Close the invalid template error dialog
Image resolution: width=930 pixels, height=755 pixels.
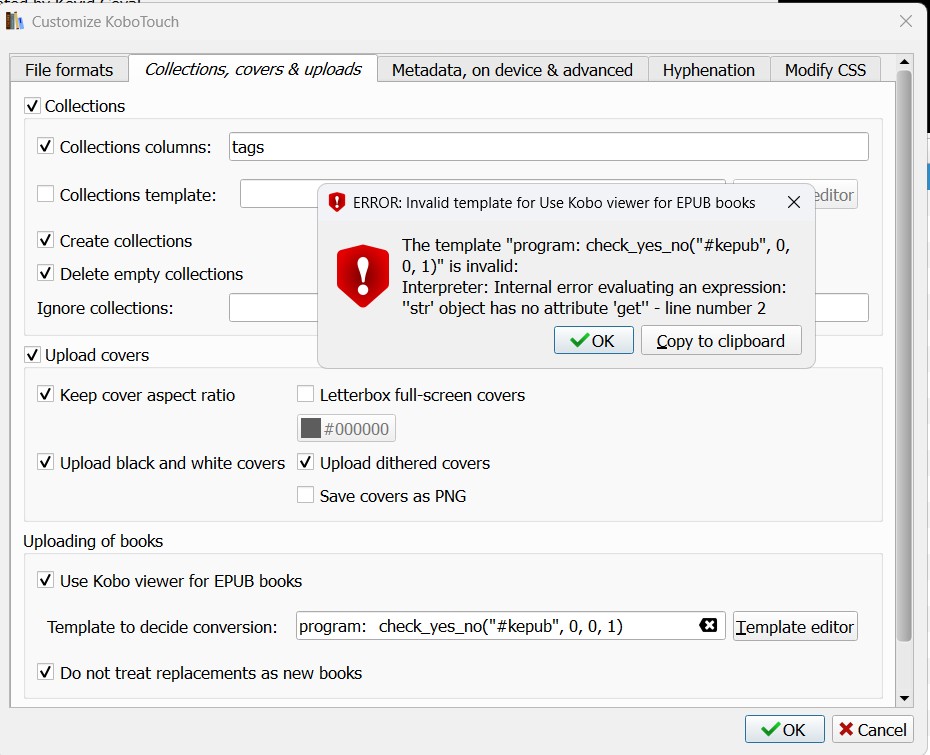794,202
